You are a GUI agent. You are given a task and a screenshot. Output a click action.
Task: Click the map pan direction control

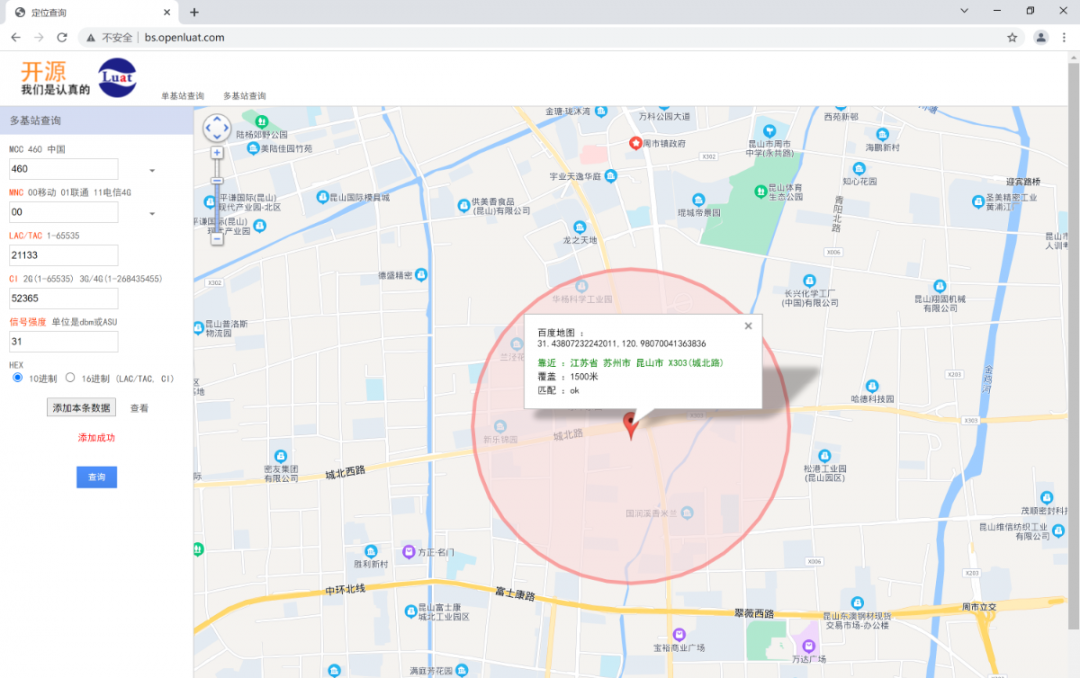tap(217, 127)
